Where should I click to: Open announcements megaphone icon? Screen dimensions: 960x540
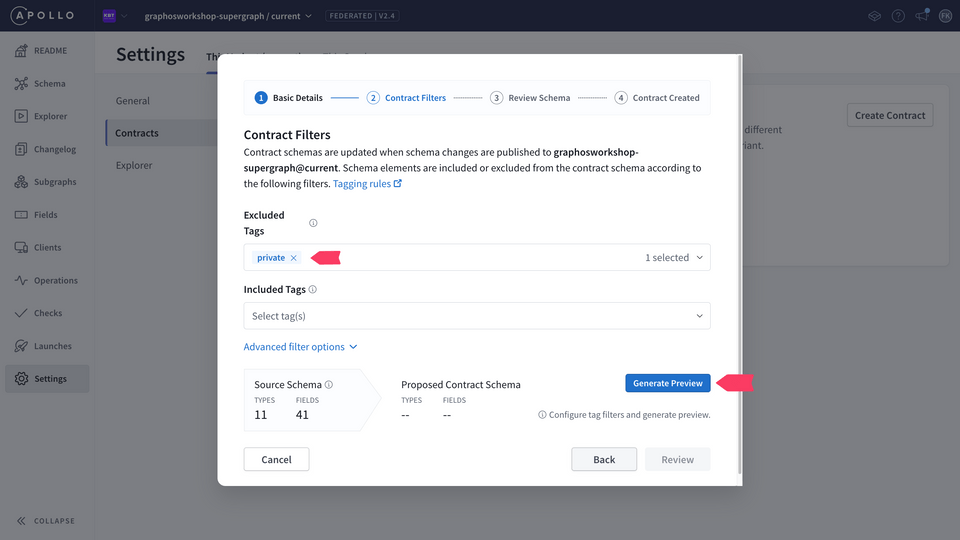(x=922, y=15)
